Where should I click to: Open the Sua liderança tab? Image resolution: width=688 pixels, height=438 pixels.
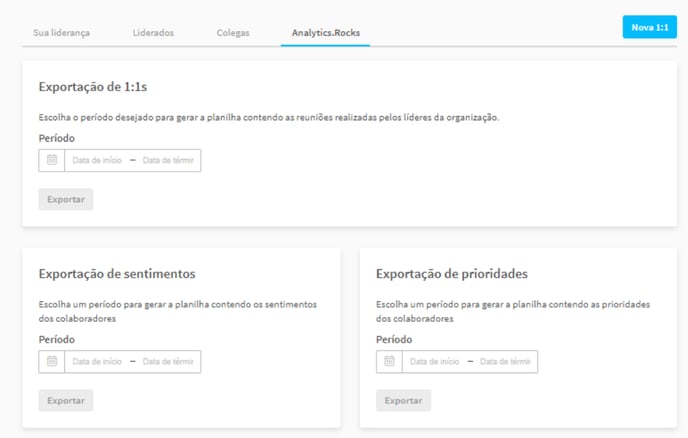(x=61, y=33)
